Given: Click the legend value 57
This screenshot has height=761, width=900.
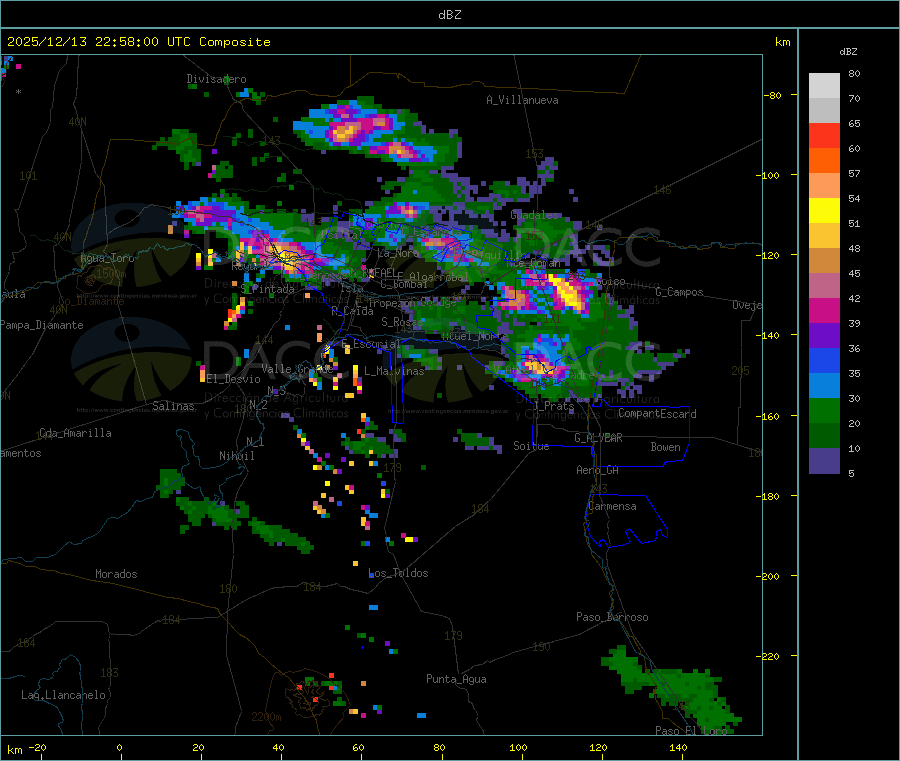Looking at the screenshot, I should click(854, 173).
